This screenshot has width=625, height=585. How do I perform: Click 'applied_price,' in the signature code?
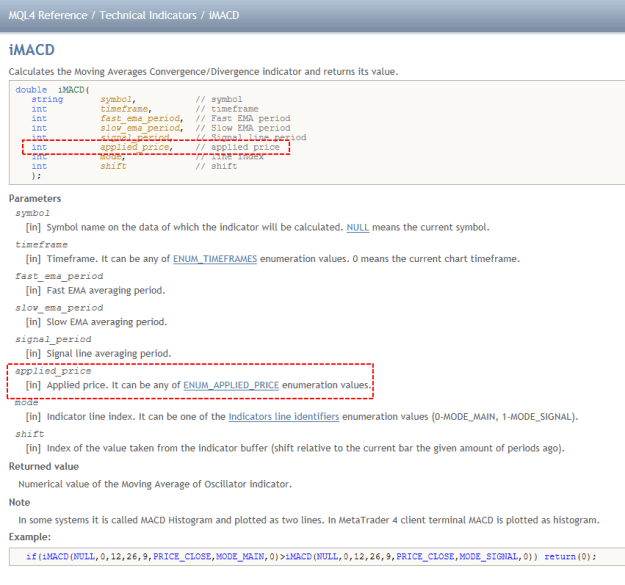(136, 147)
